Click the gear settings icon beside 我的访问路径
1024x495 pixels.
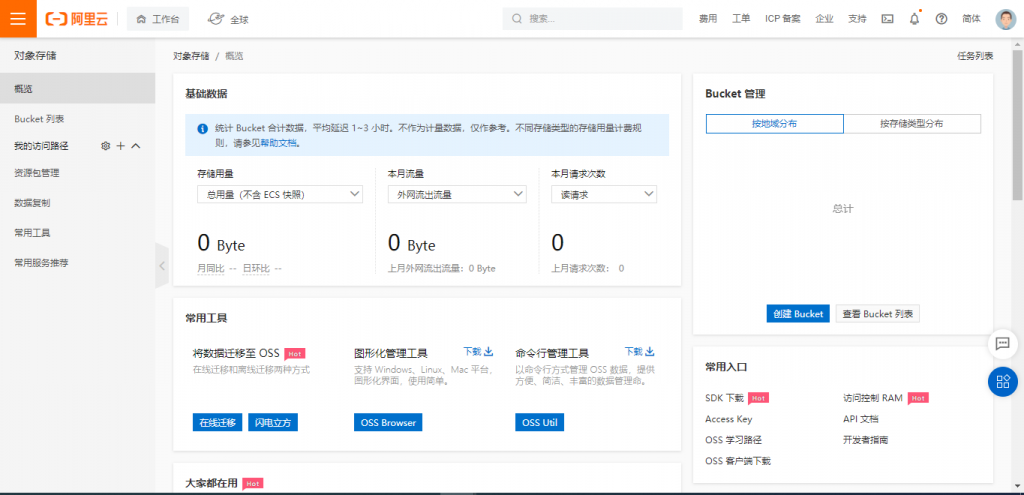pos(105,146)
